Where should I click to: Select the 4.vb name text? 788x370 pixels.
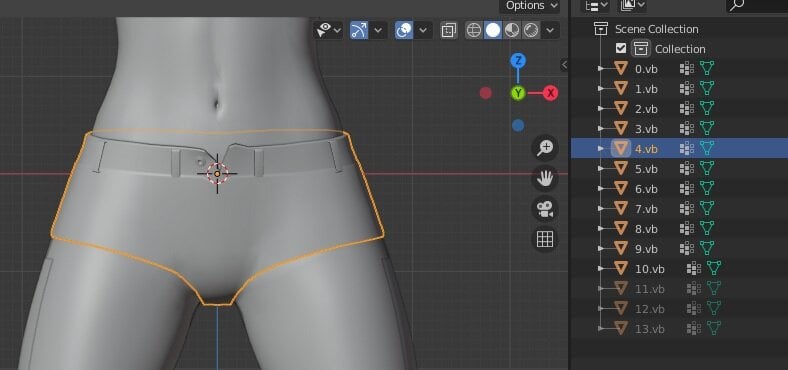coord(646,149)
